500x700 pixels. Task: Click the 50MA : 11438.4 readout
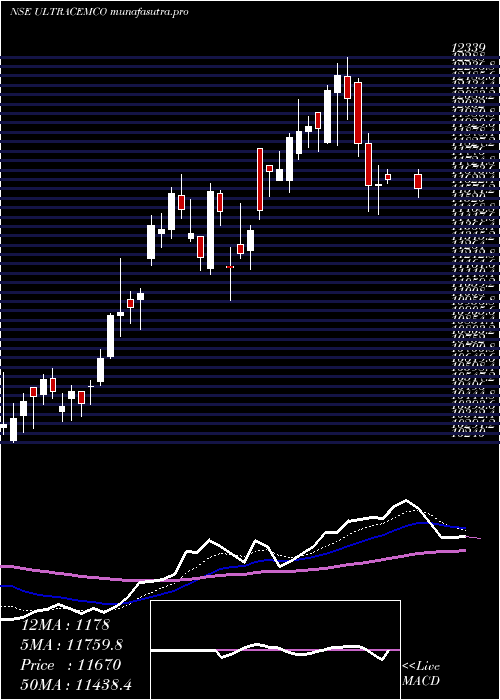(76, 685)
